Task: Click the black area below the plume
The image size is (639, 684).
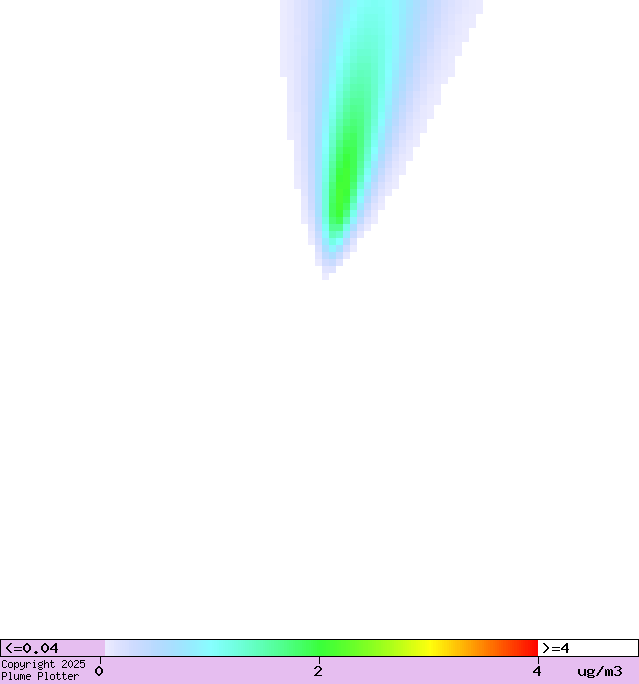Action: [x=320, y=450]
